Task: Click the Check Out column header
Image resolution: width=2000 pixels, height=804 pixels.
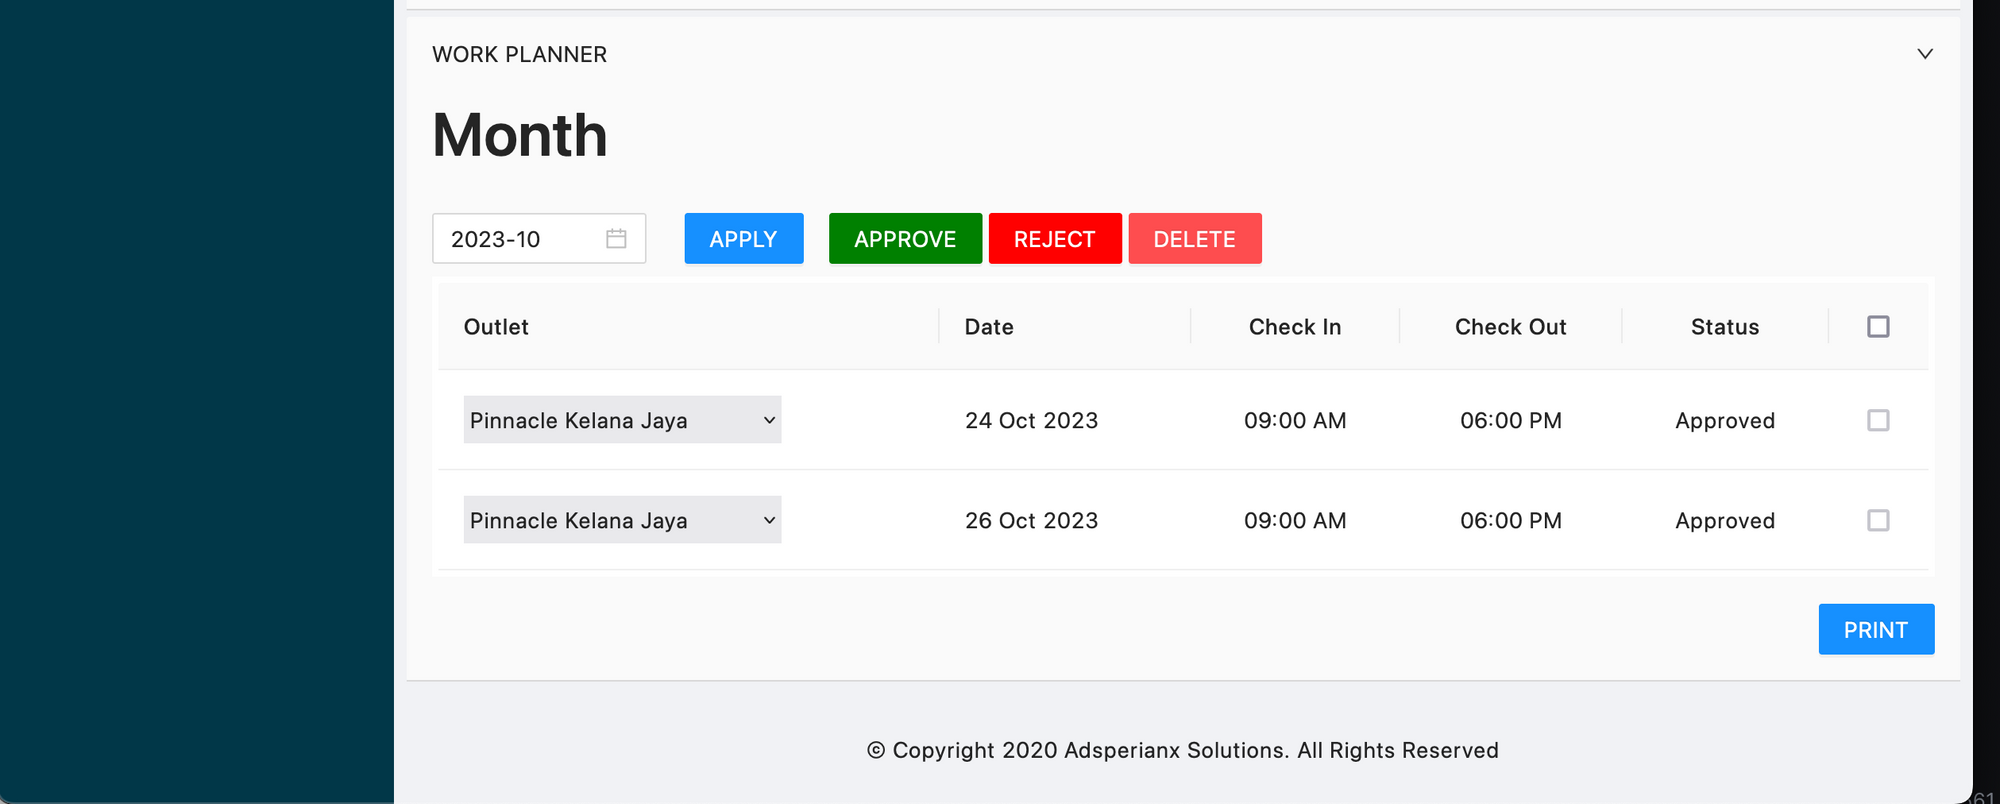Action: coord(1510,327)
